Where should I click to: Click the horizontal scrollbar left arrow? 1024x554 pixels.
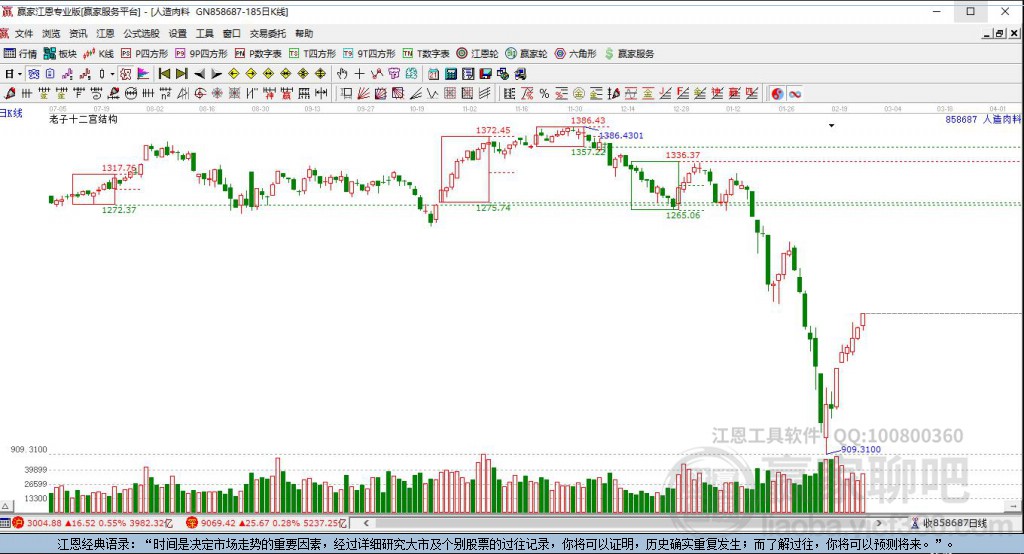(x=366, y=523)
